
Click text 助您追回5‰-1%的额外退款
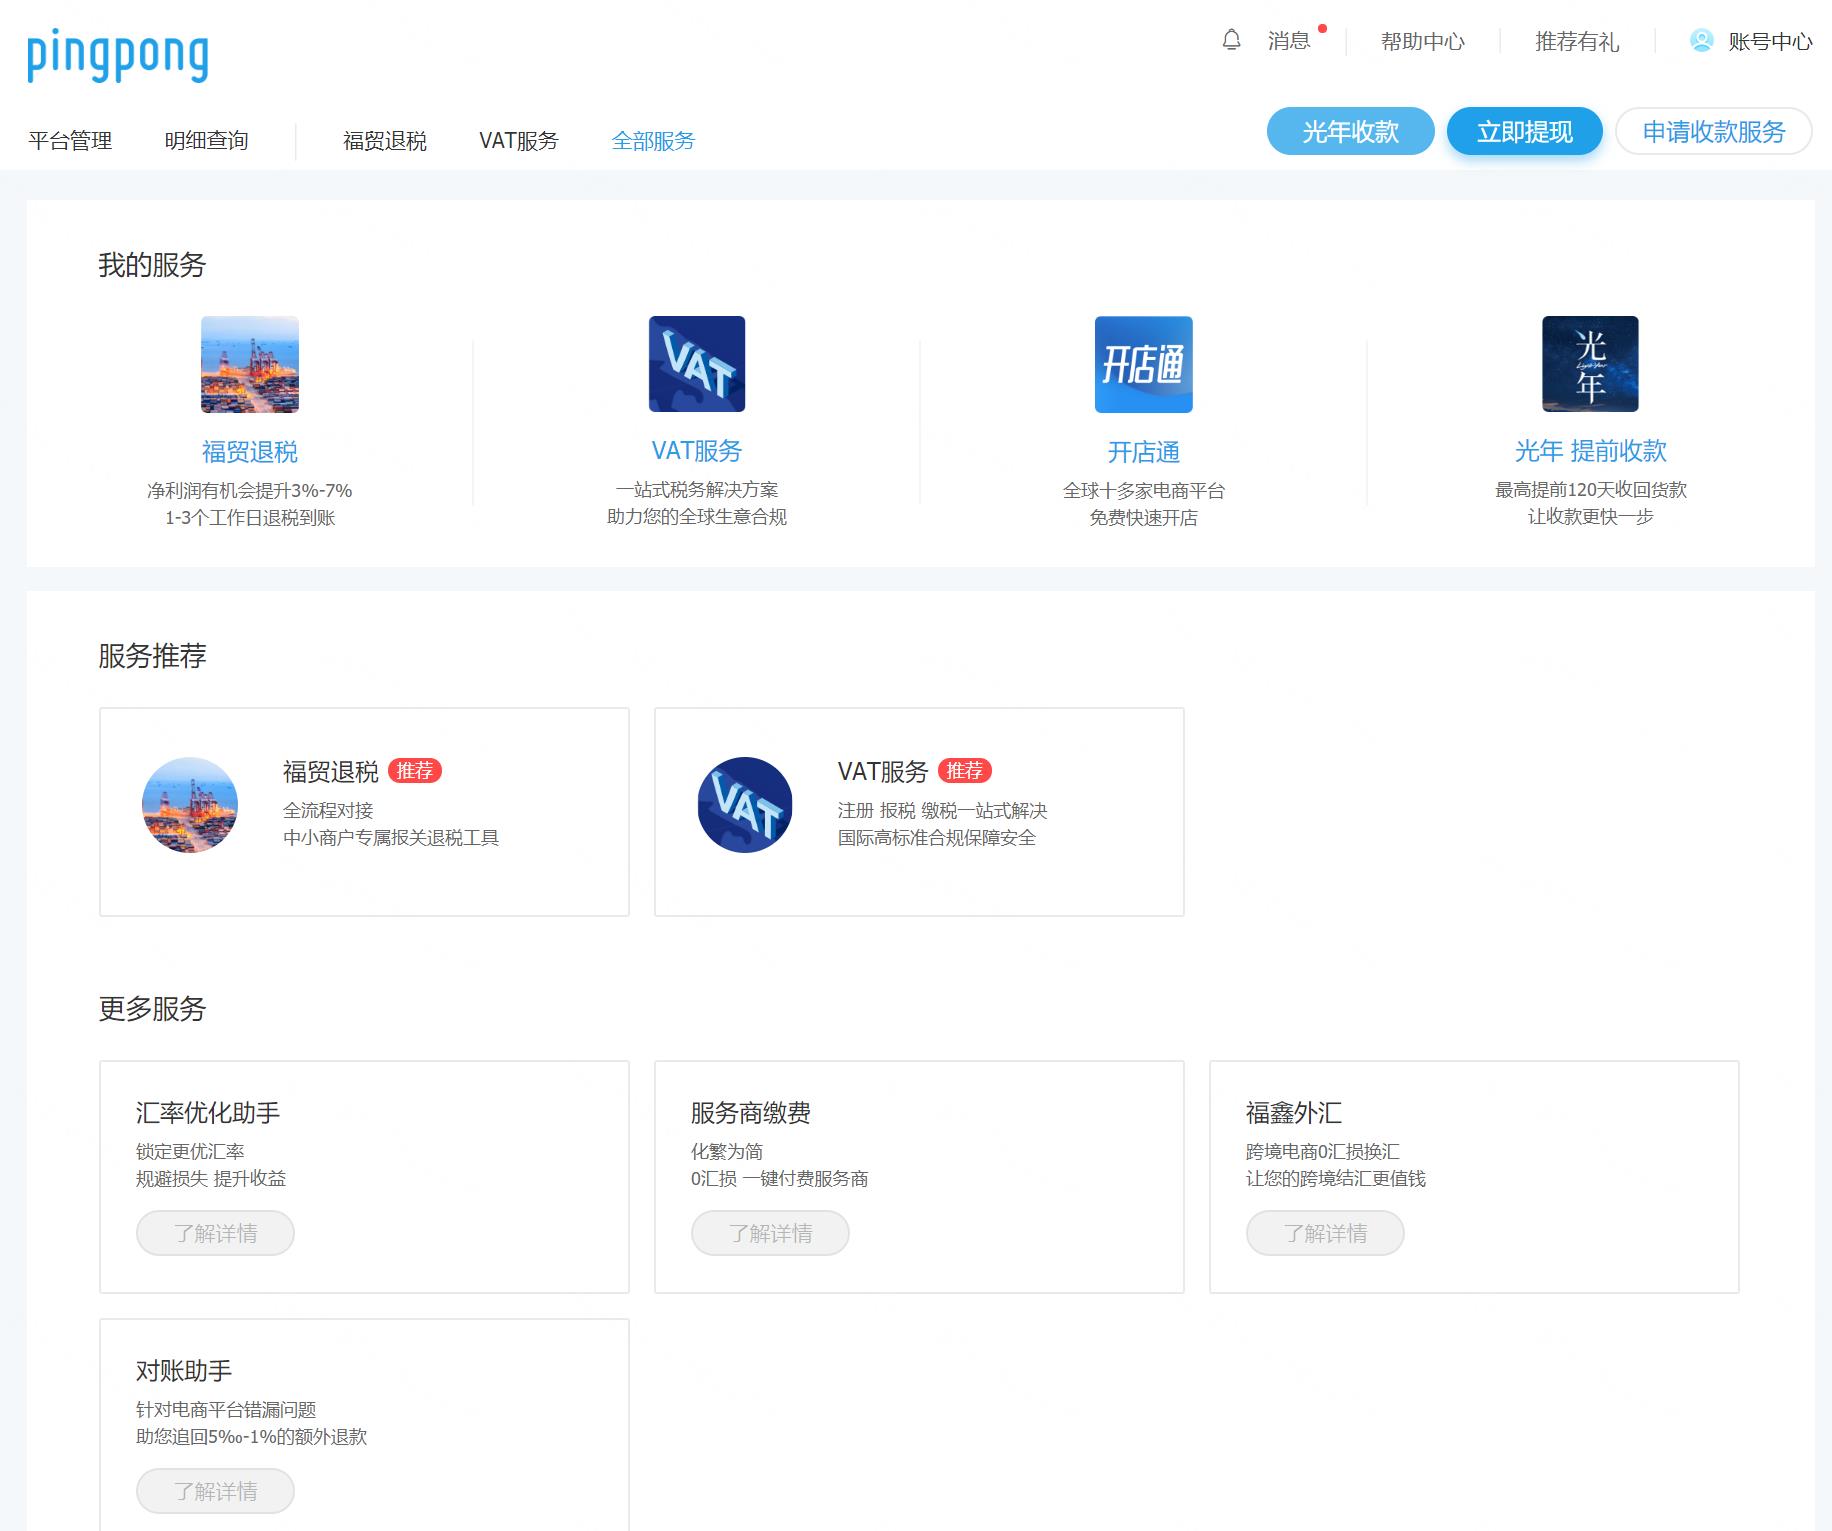(252, 1437)
